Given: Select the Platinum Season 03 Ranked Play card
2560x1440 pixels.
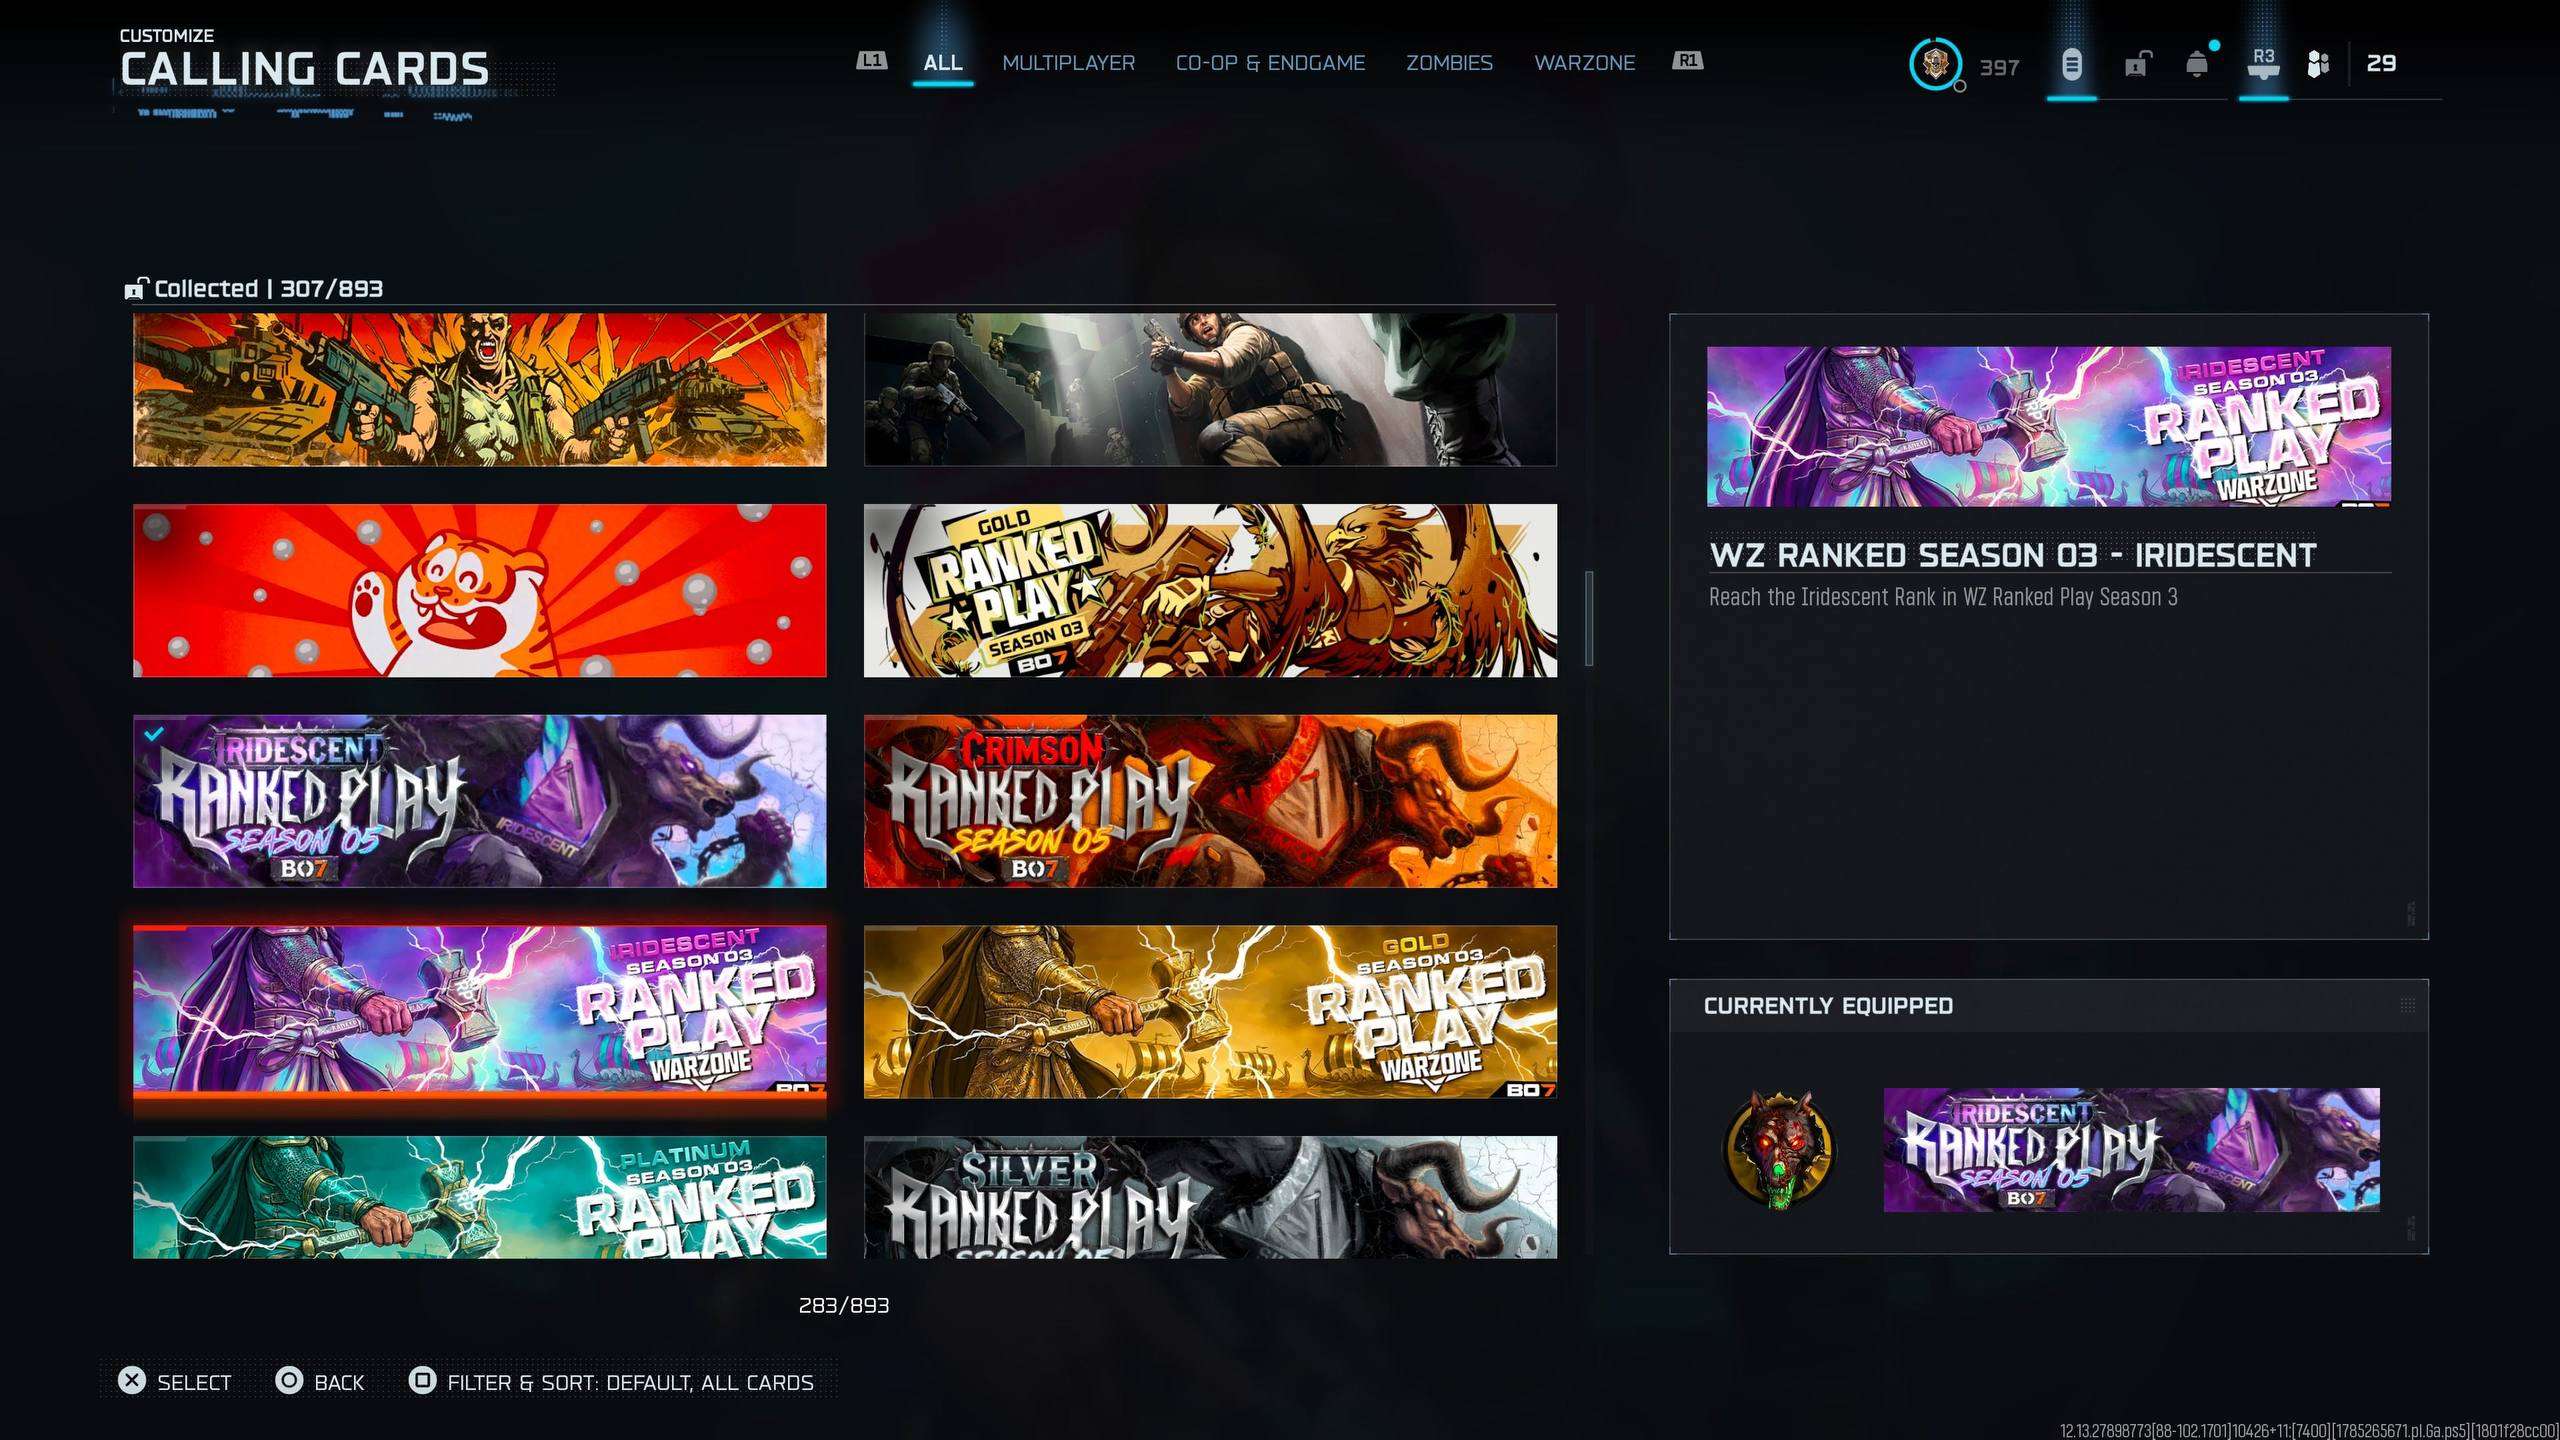Looking at the screenshot, I should [480, 1197].
